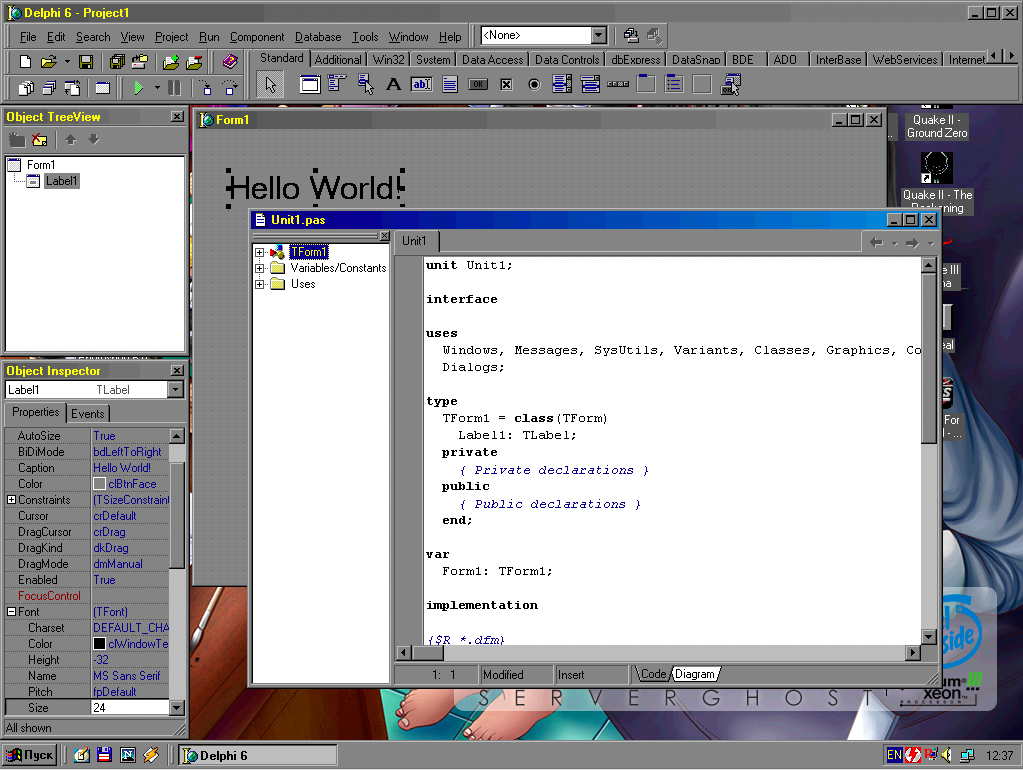Click the Save file toolbar icon
This screenshot has width=1023, height=770.
point(86,62)
